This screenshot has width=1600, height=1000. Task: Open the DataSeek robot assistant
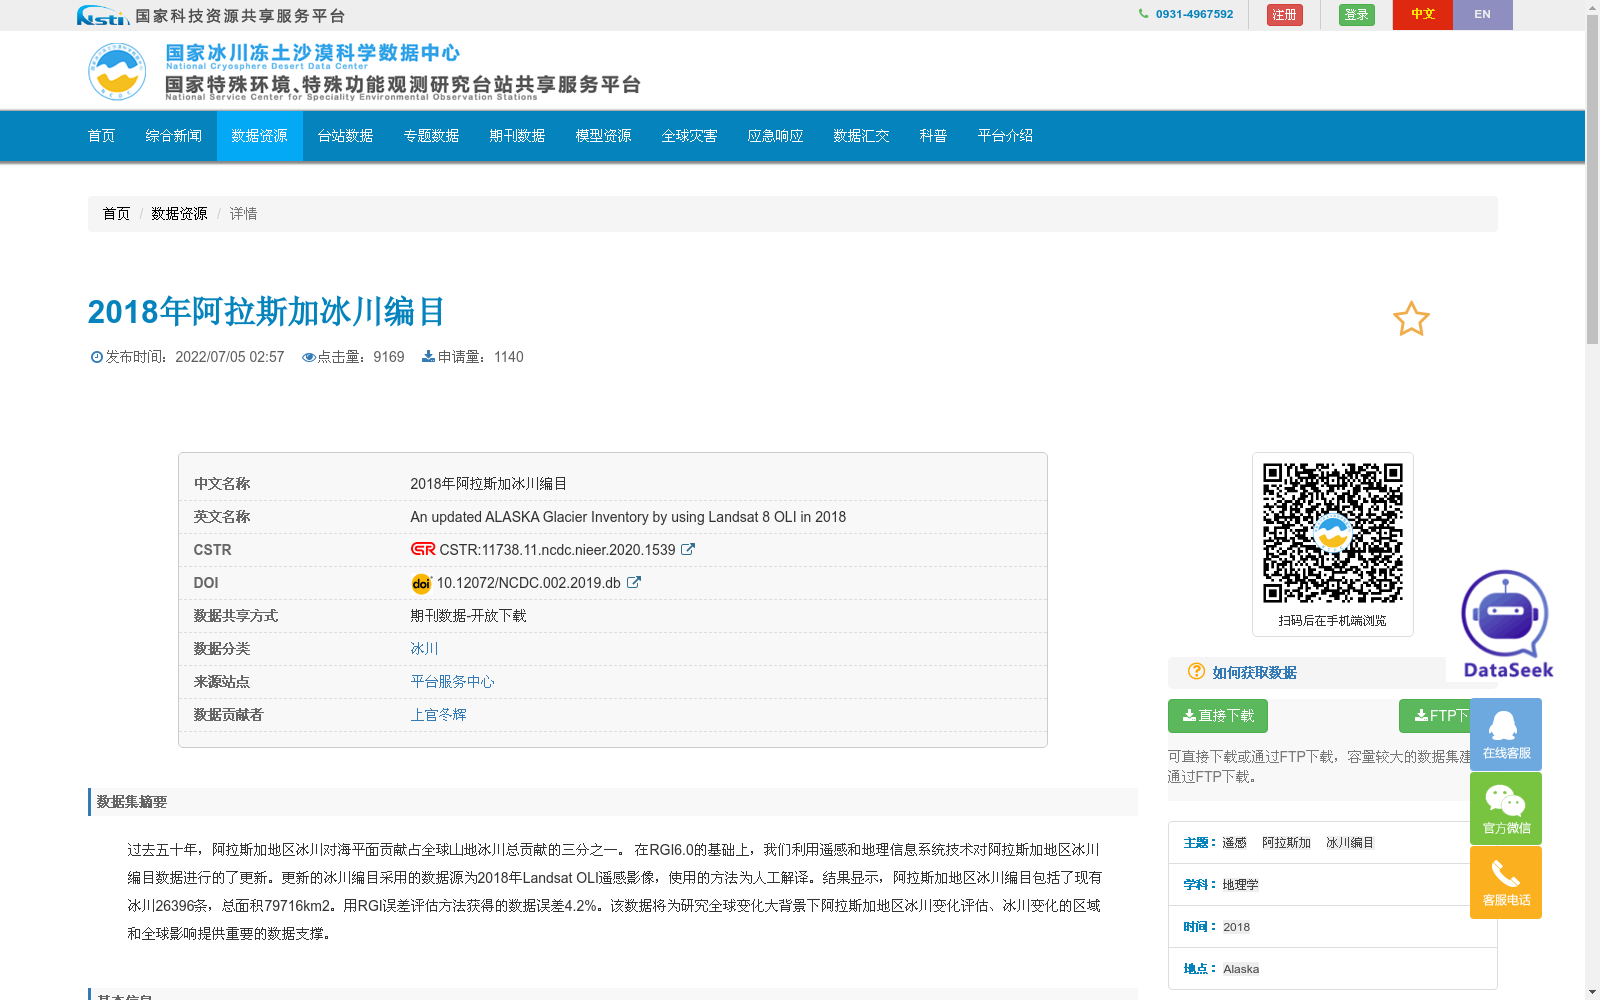coord(1506,624)
